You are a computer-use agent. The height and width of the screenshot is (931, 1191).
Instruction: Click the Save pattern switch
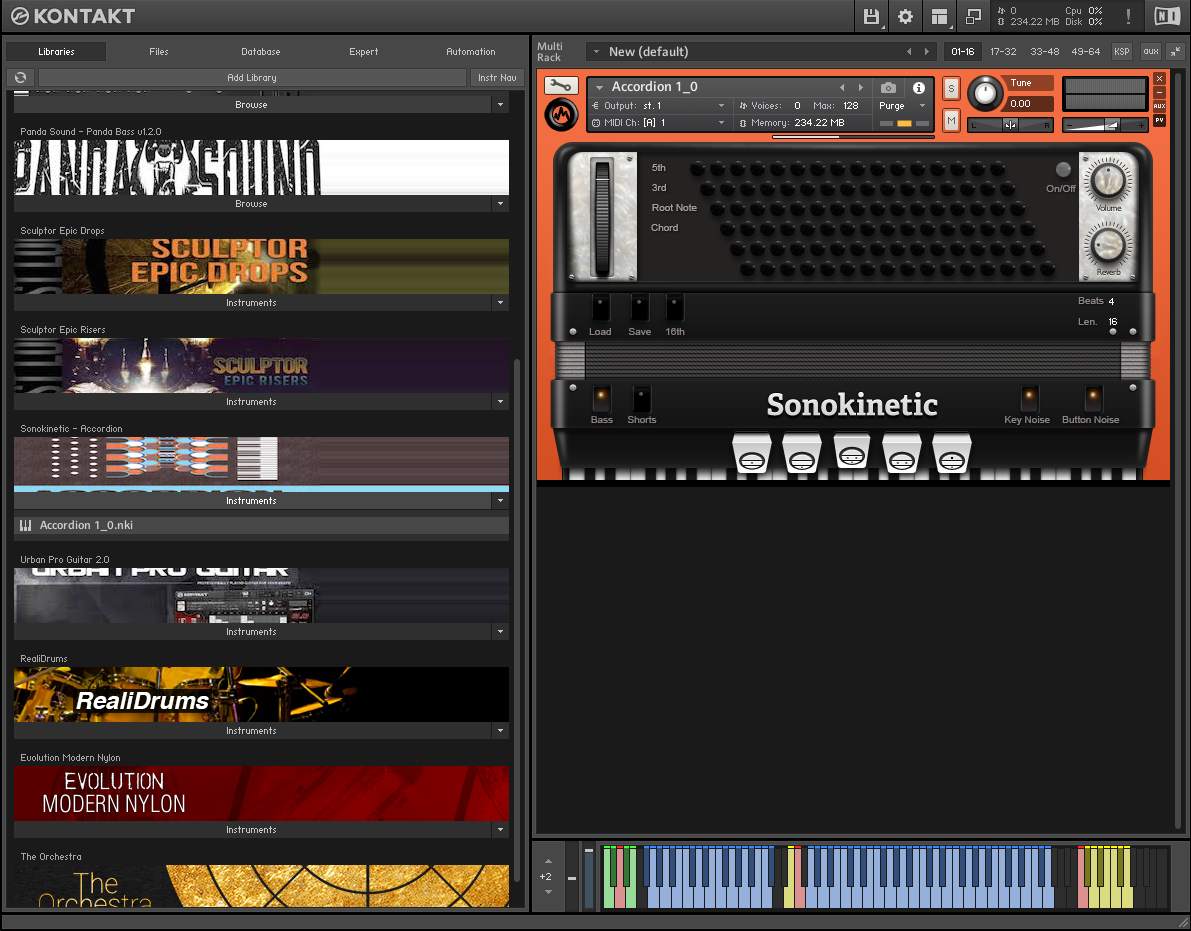[640, 308]
